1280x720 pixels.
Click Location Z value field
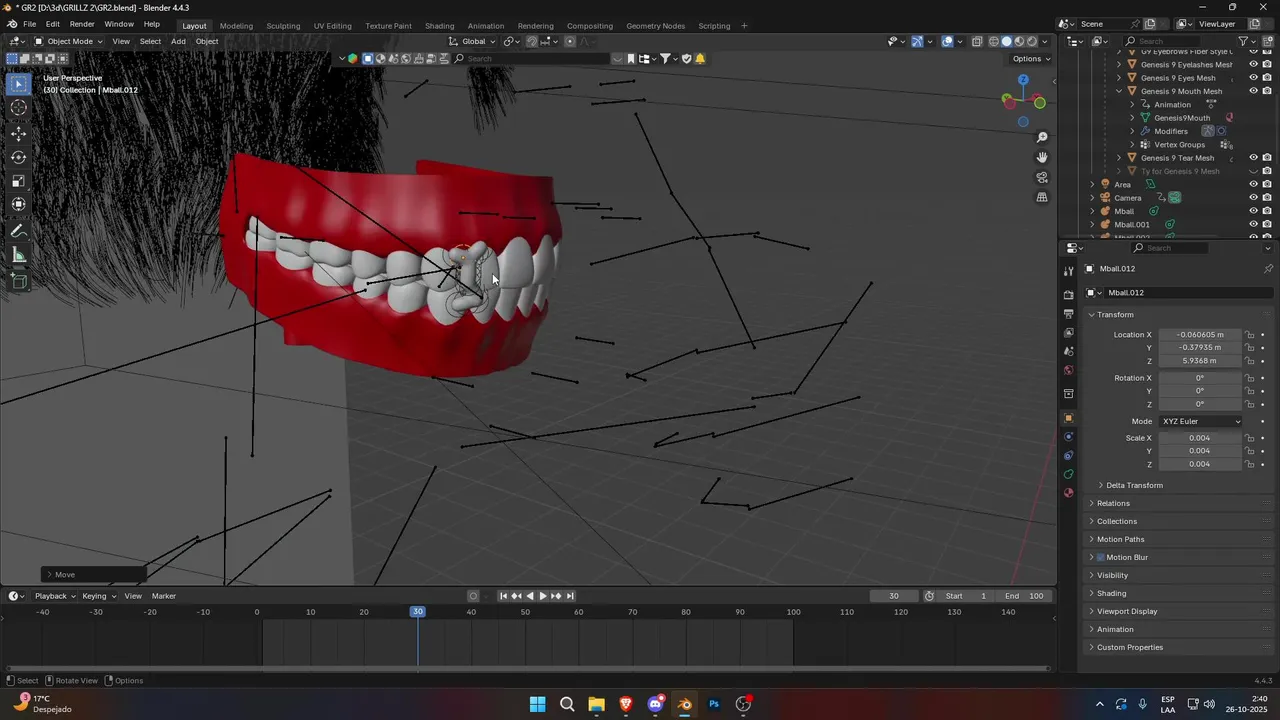pyautogui.click(x=1200, y=361)
